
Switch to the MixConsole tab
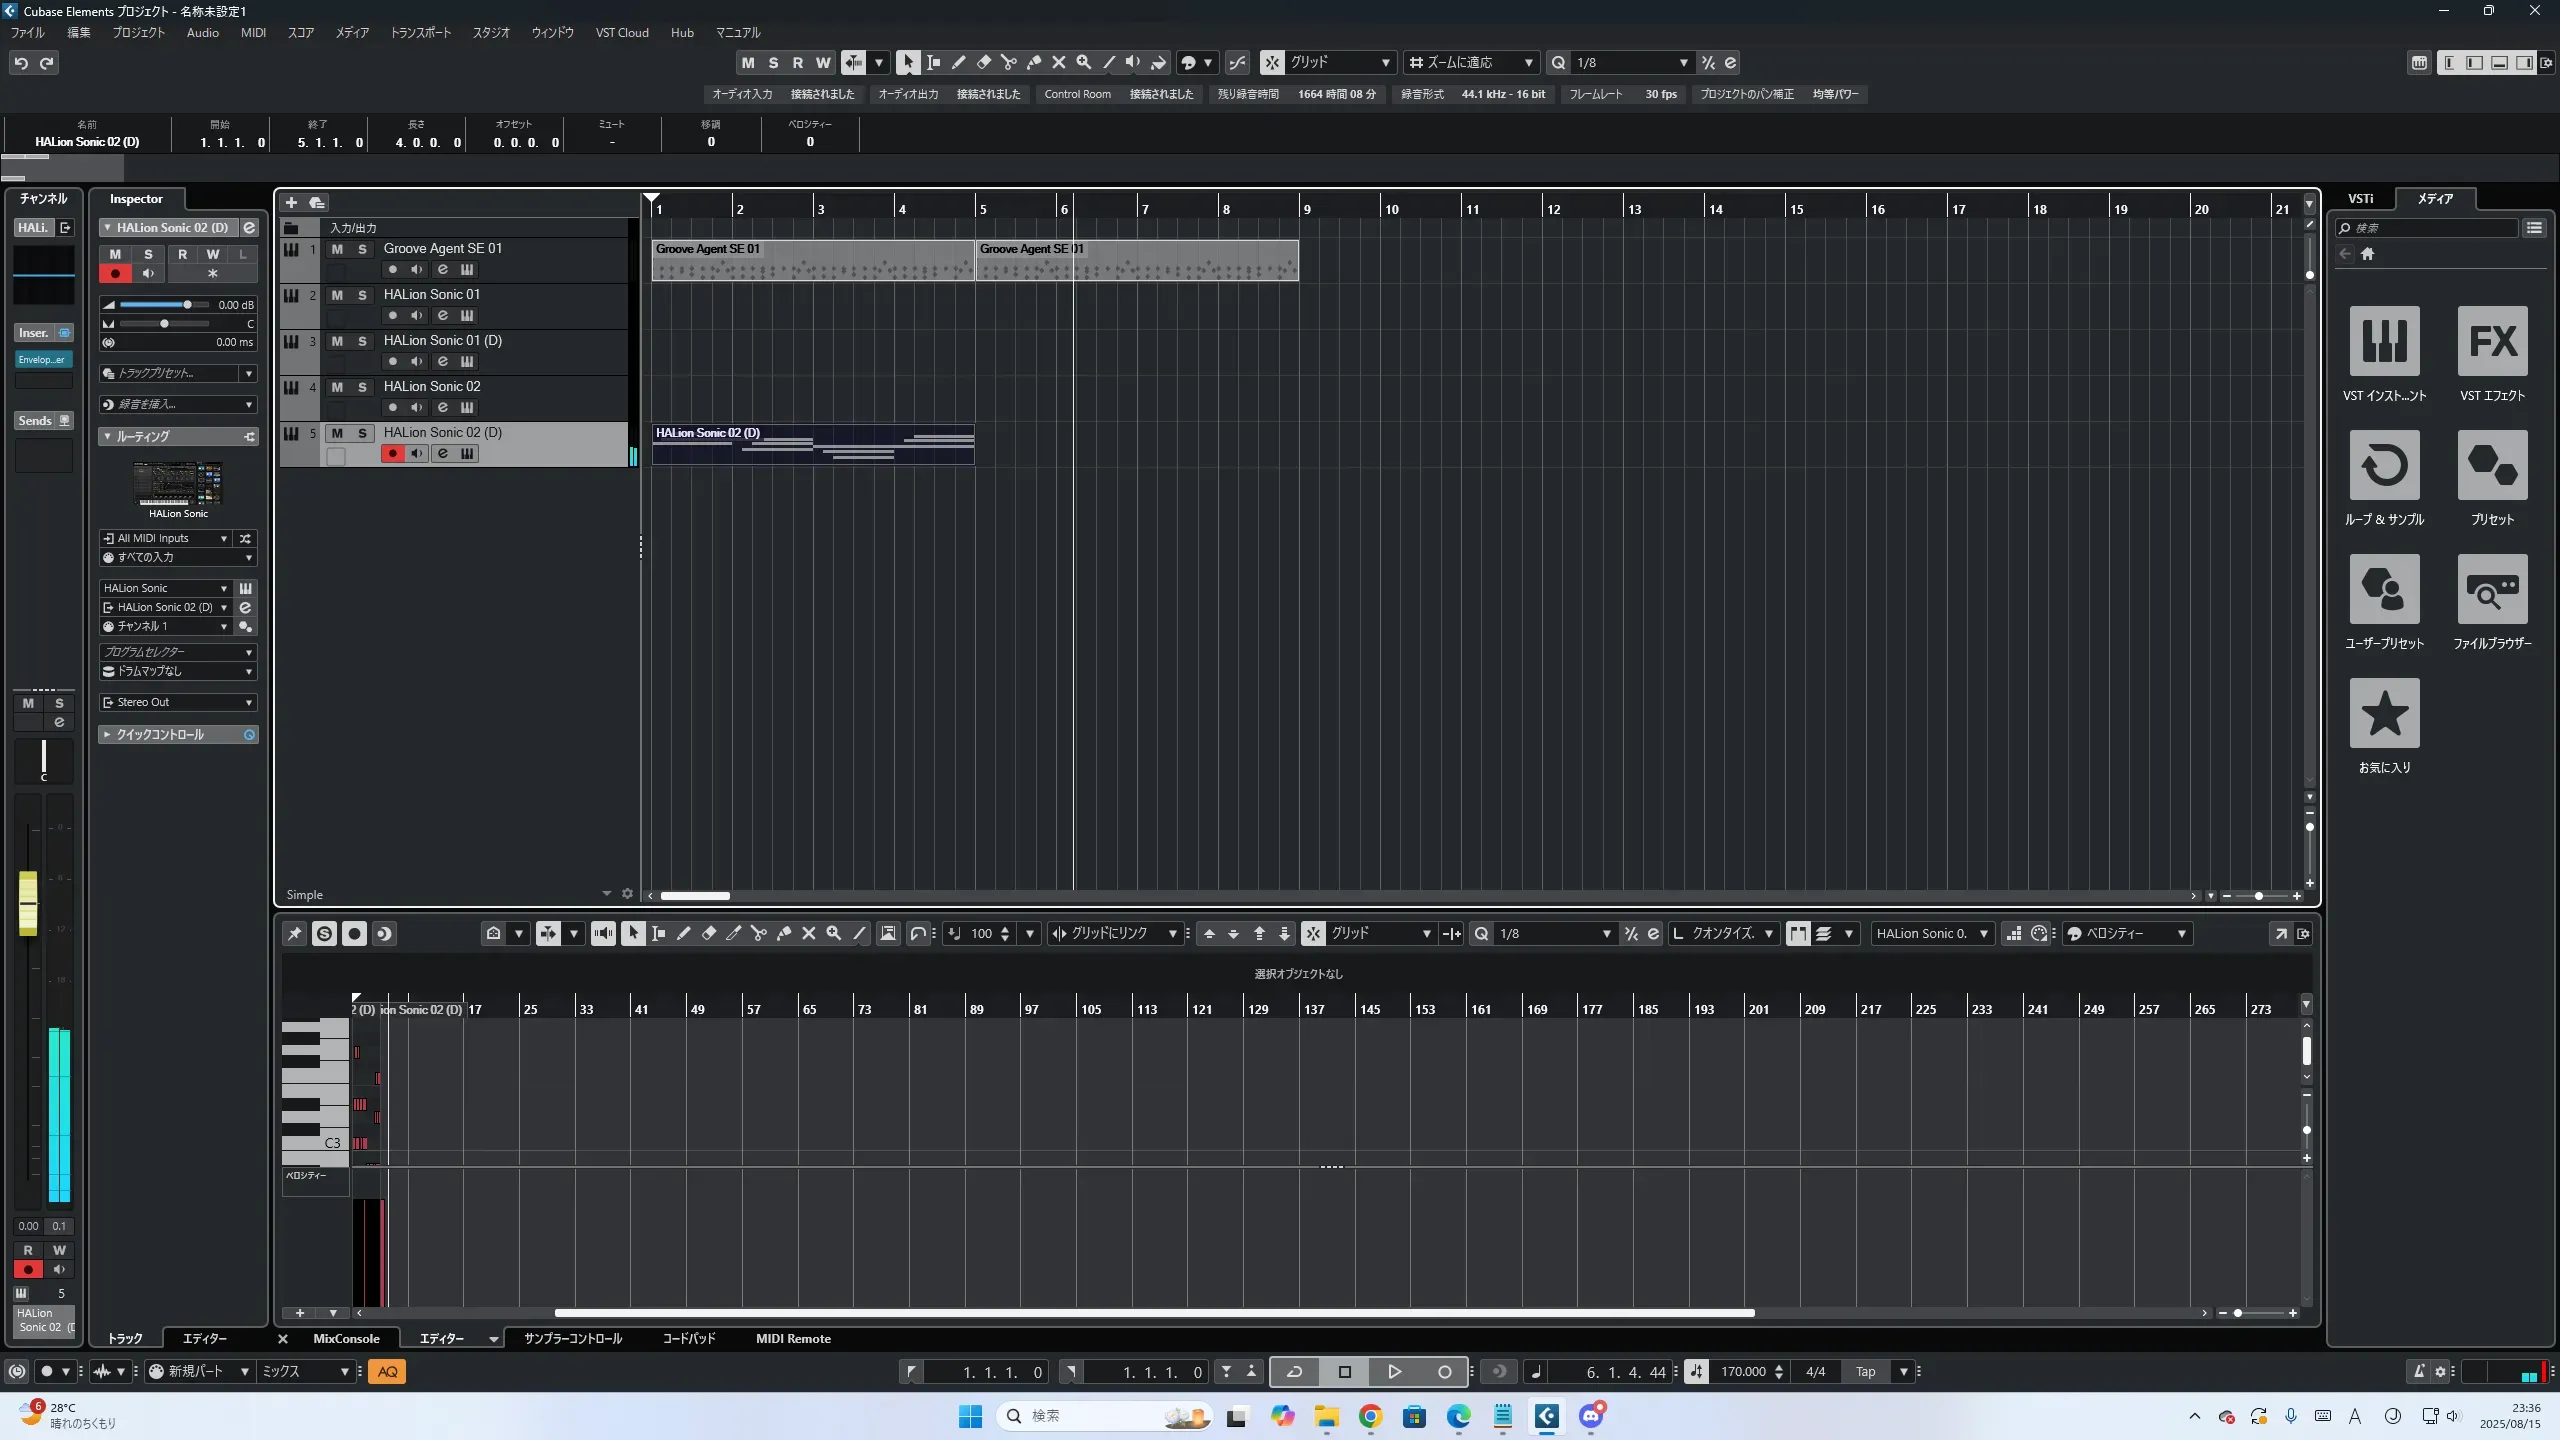tap(346, 1339)
